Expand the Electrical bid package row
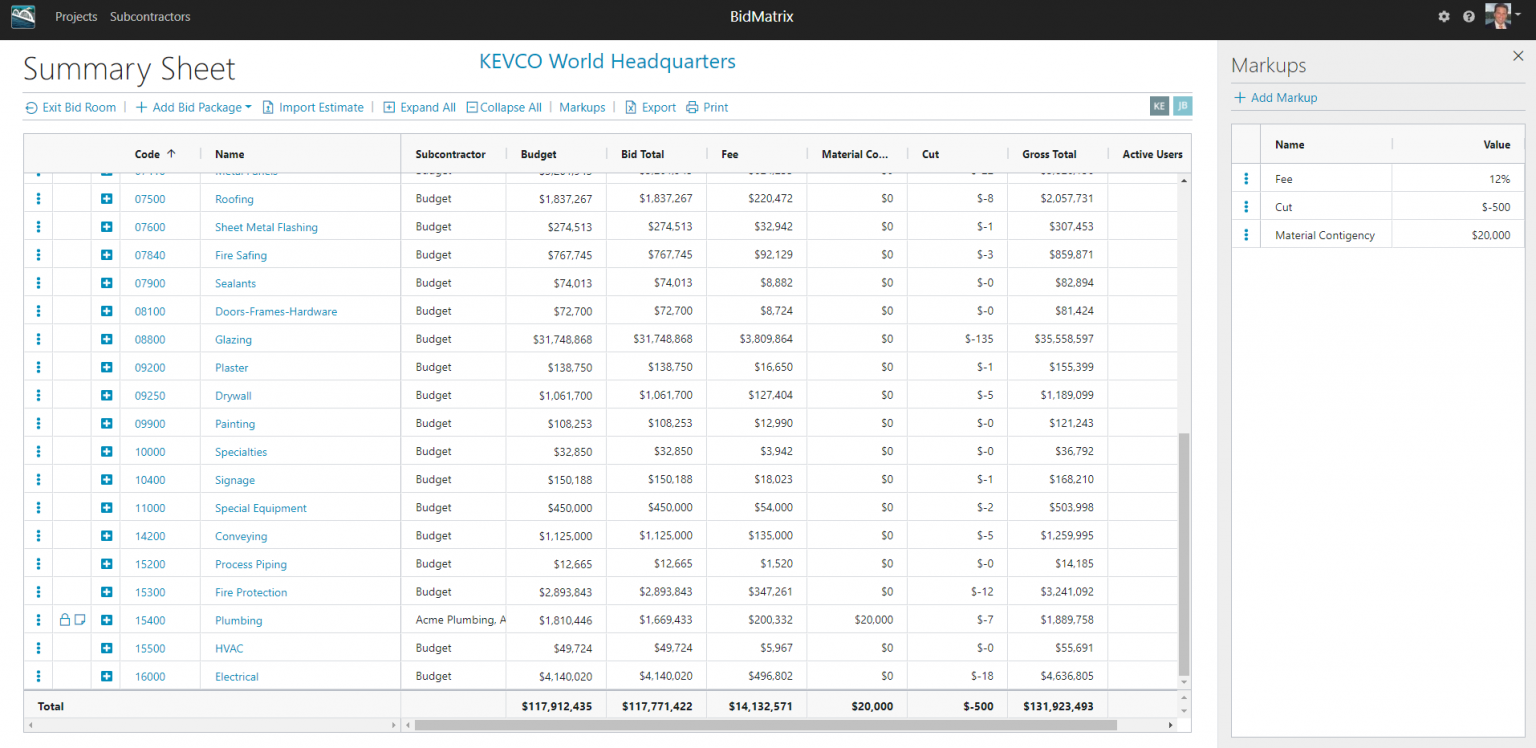The height and width of the screenshot is (748, 1536). 106,676
